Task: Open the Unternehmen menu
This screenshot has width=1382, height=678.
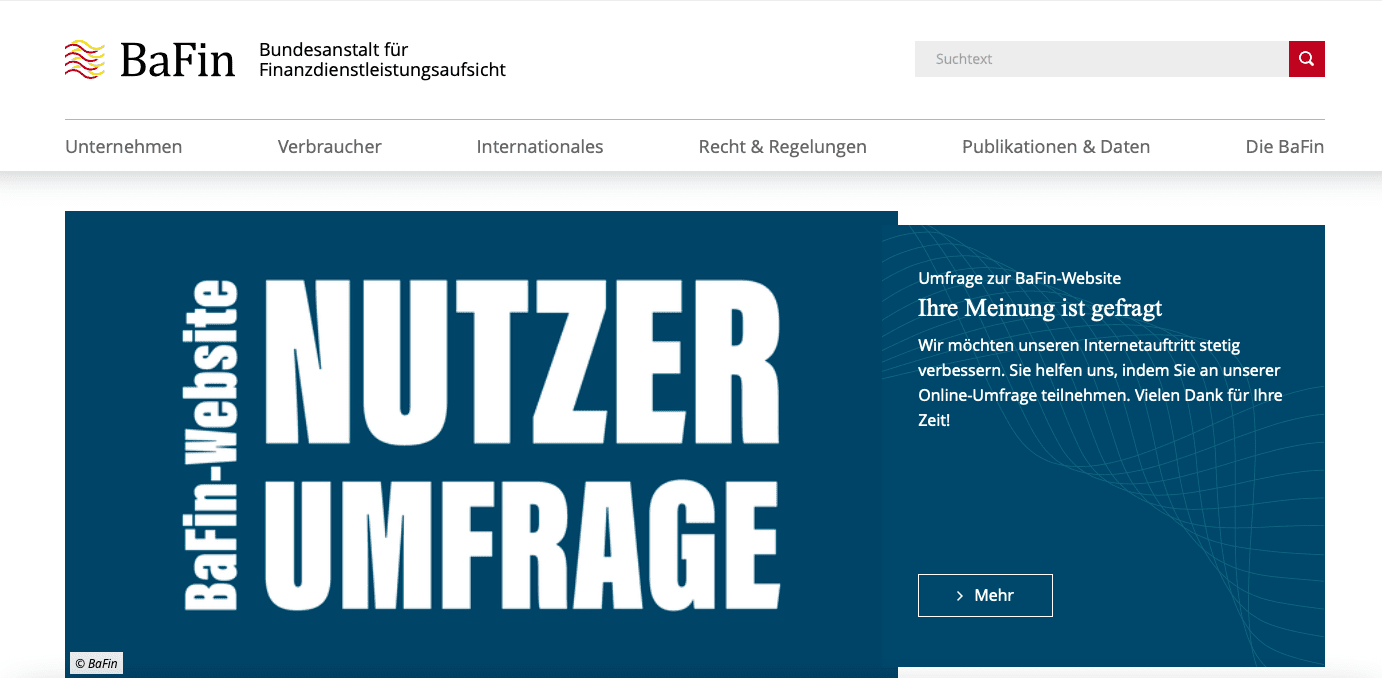Action: (124, 147)
